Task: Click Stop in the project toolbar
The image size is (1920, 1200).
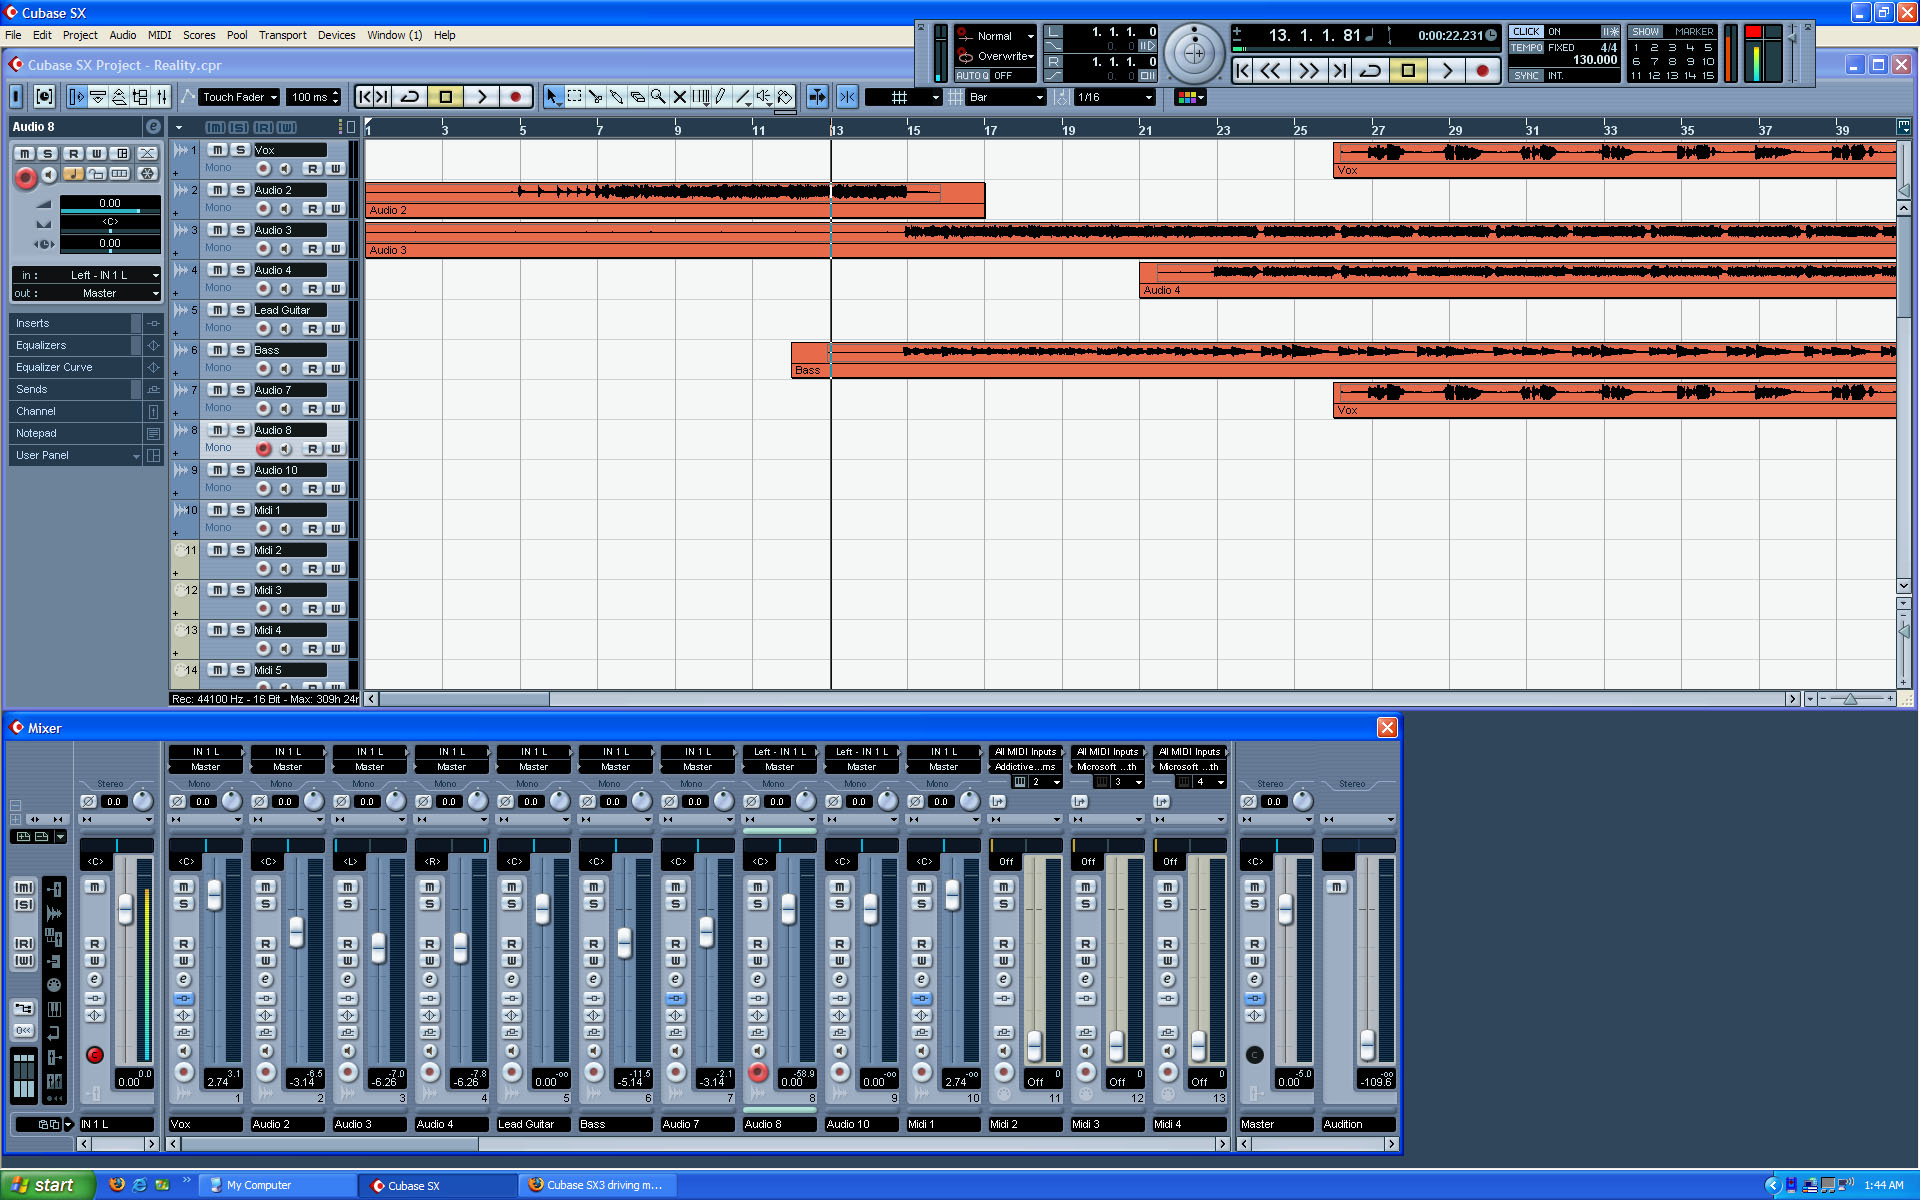Action: click(445, 97)
